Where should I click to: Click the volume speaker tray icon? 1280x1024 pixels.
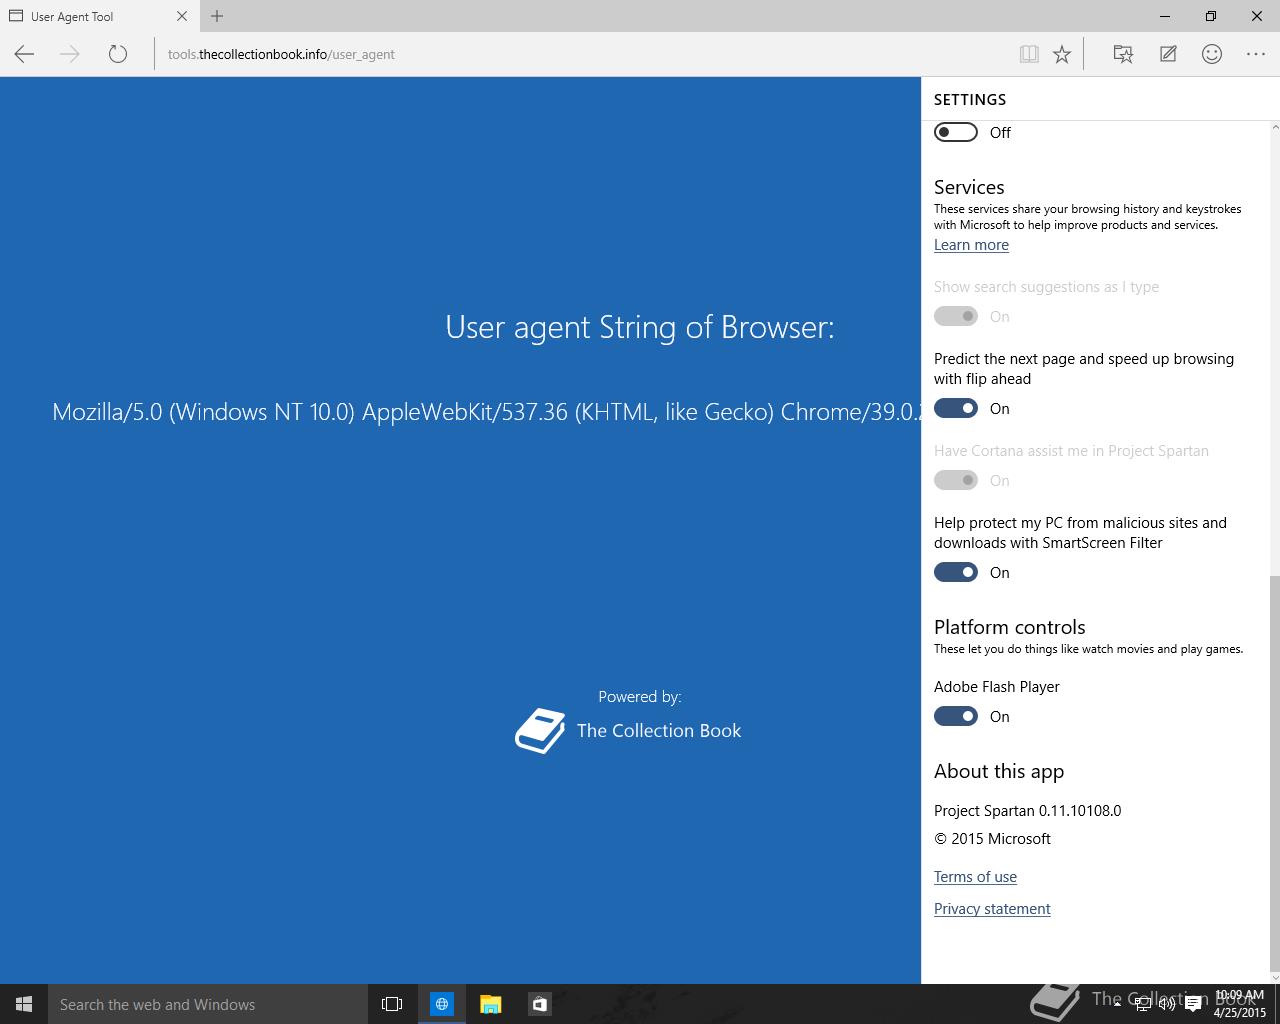pos(1167,1005)
